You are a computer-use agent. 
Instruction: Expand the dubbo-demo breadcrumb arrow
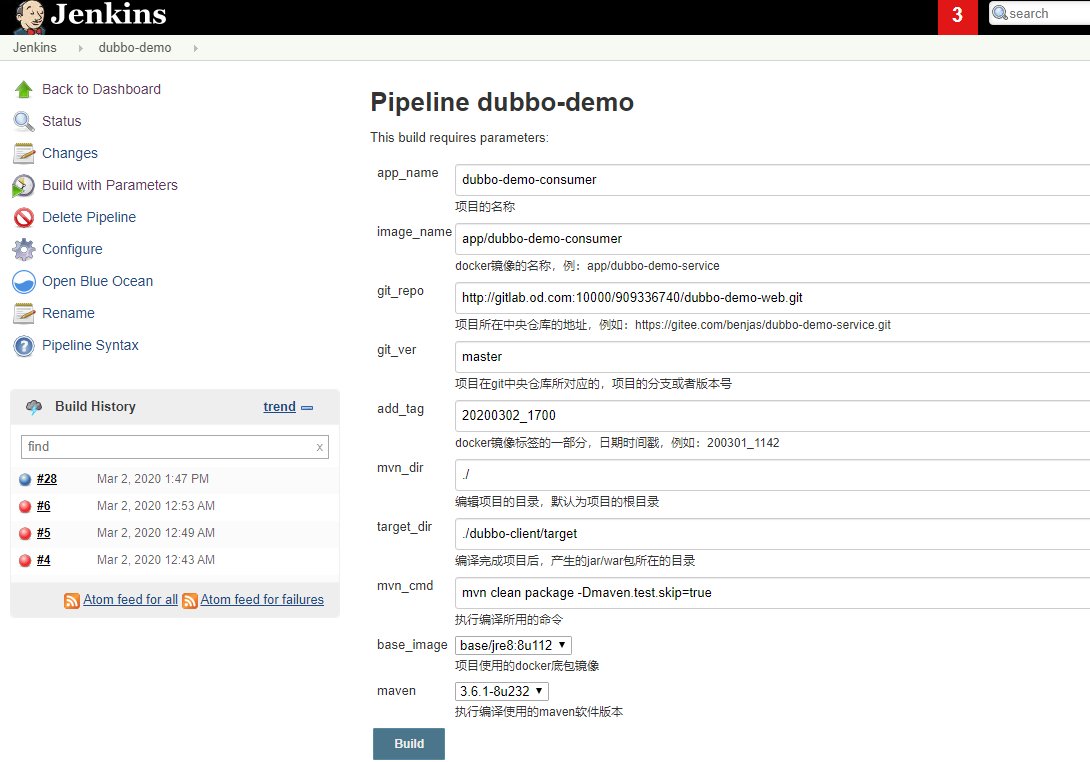tap(195, 48)
